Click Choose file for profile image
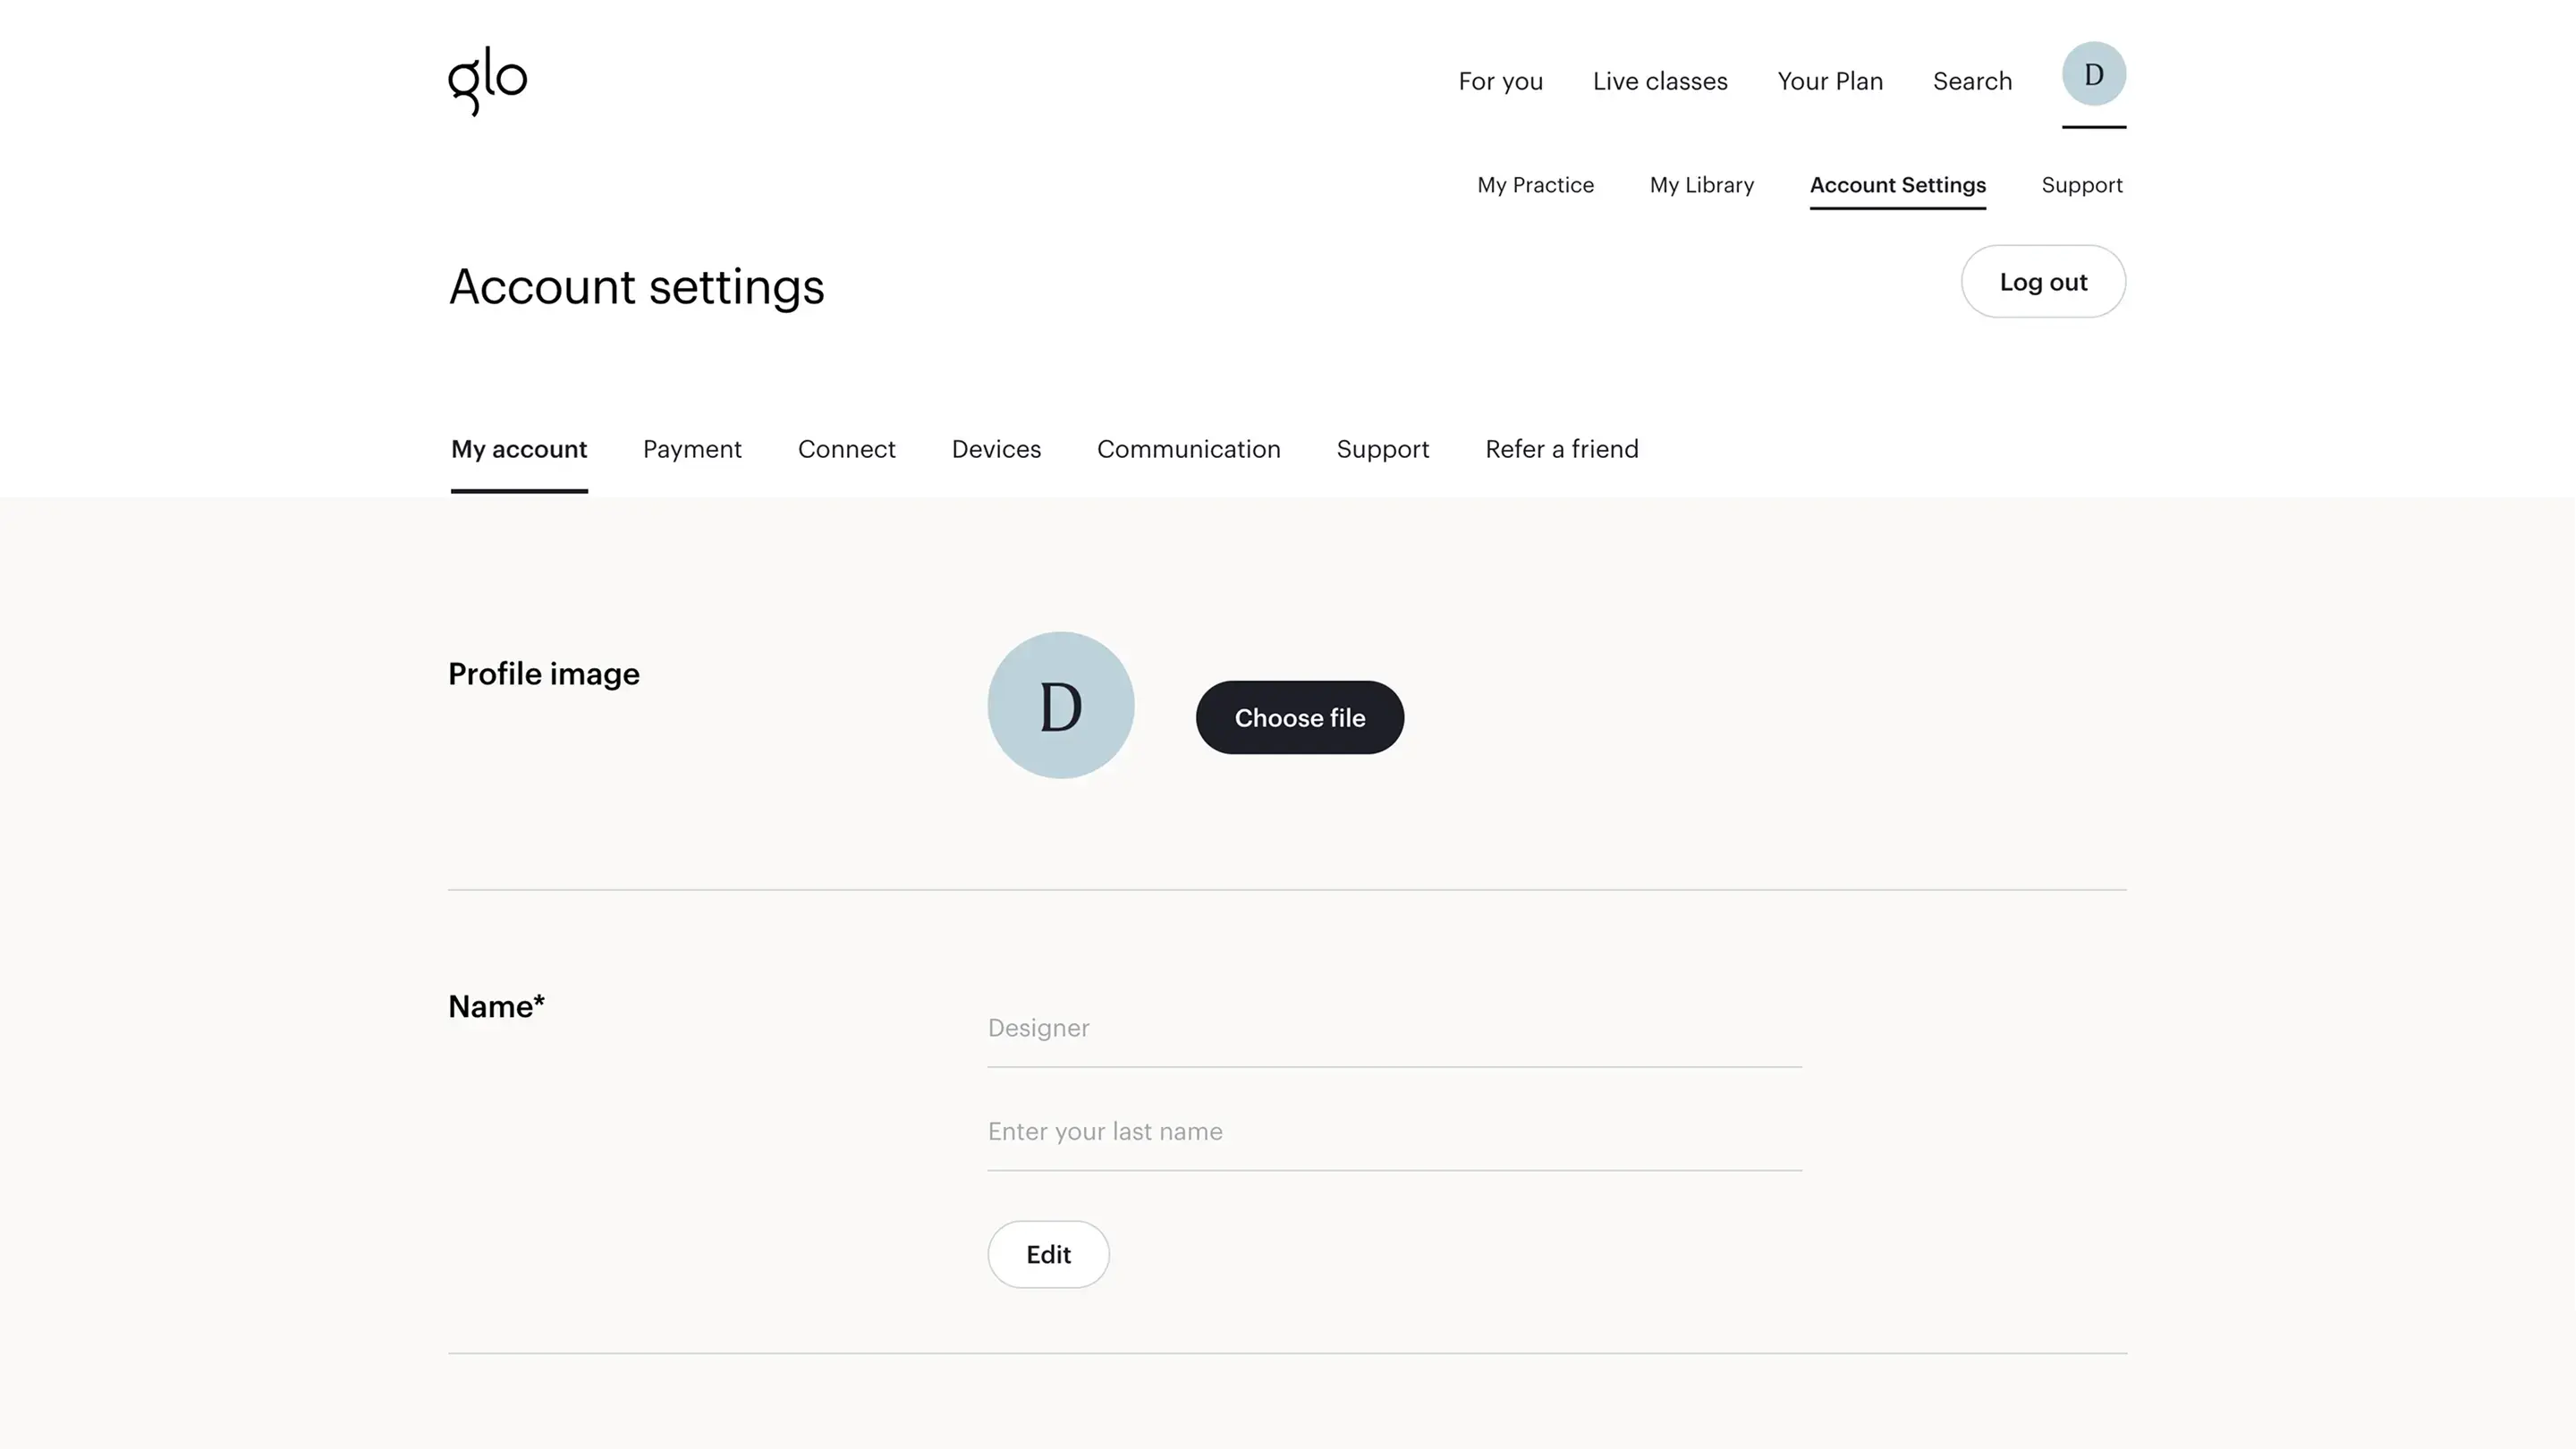 pos(1299,717)
